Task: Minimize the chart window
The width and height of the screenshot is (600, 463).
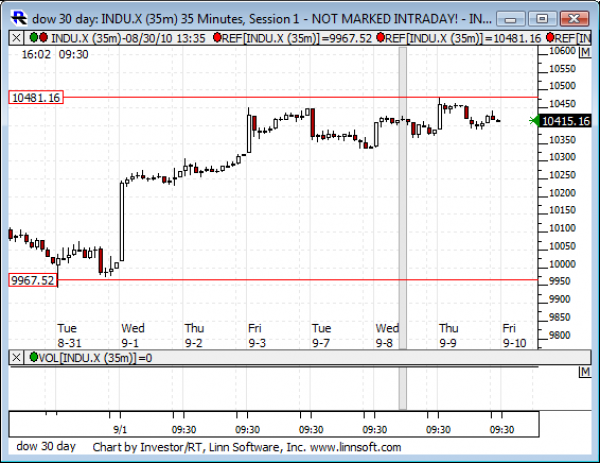Action: 511,18
